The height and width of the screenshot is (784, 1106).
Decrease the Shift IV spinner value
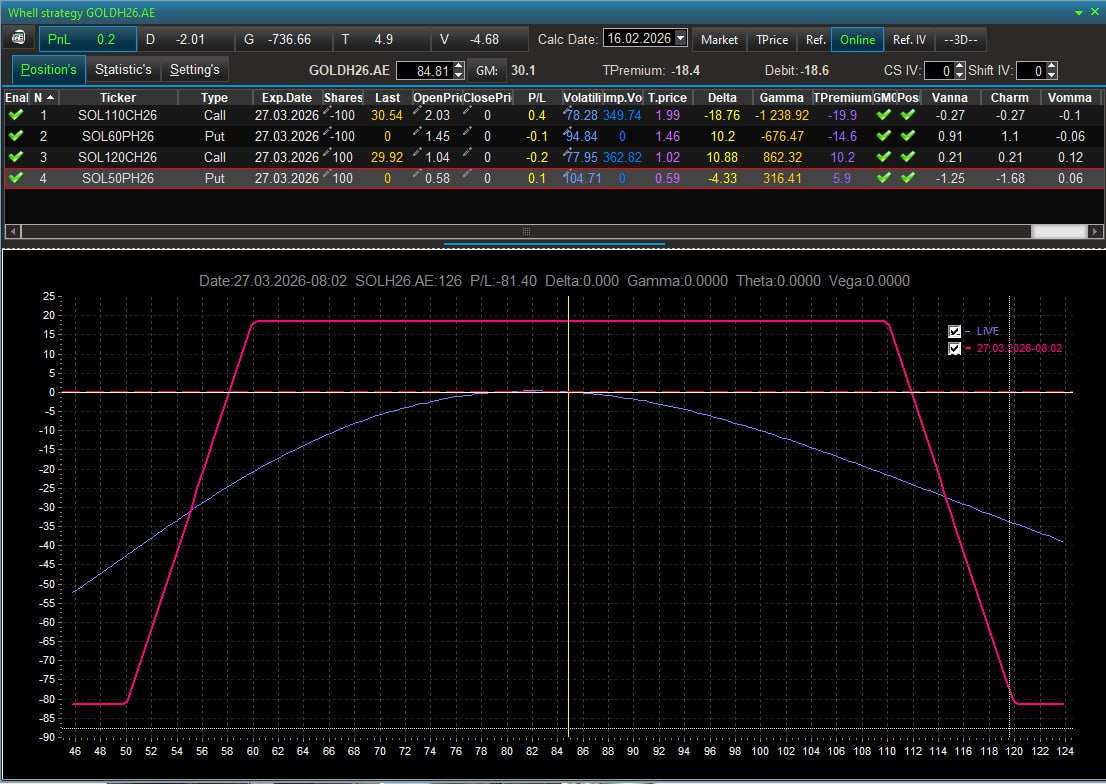[1051, 75]
